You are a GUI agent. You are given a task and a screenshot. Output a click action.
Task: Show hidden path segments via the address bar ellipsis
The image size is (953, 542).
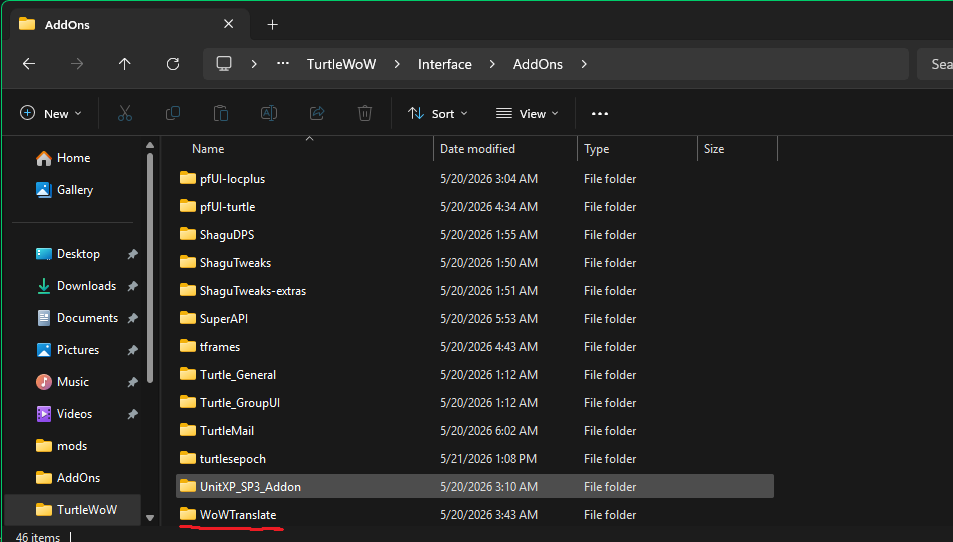[283, 64]
